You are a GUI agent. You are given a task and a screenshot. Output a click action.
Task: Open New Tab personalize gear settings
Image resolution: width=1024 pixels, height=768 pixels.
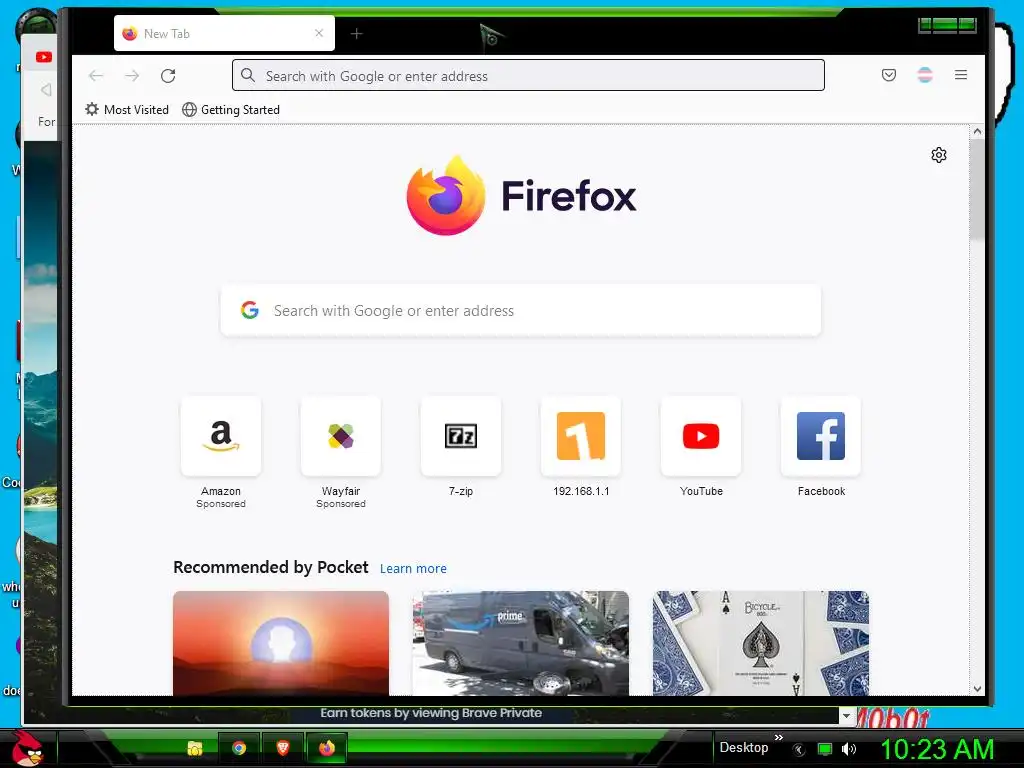tap(938, 155)
